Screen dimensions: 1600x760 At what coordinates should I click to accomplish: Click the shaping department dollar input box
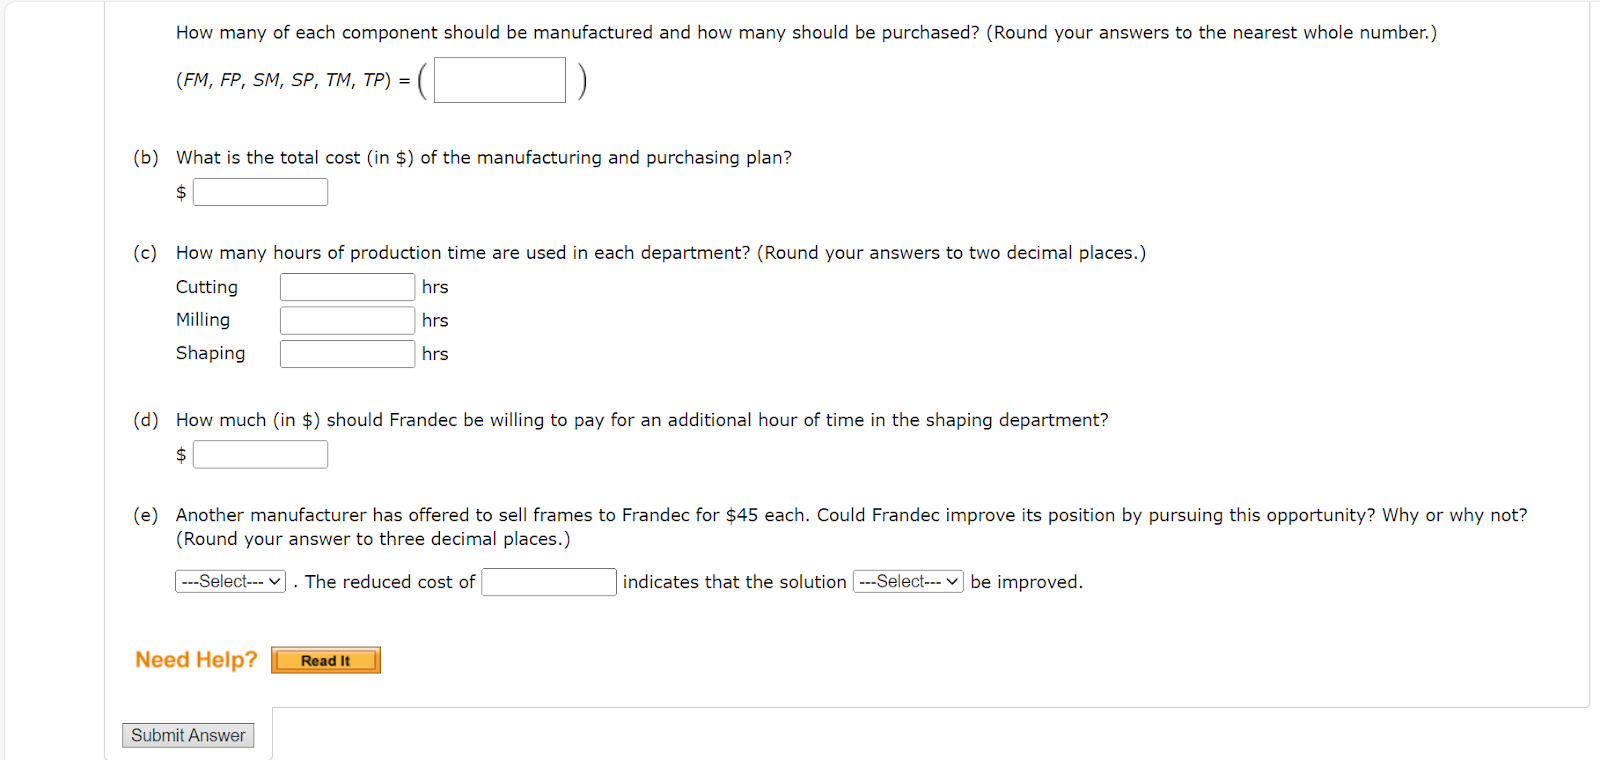coord(259,454)
